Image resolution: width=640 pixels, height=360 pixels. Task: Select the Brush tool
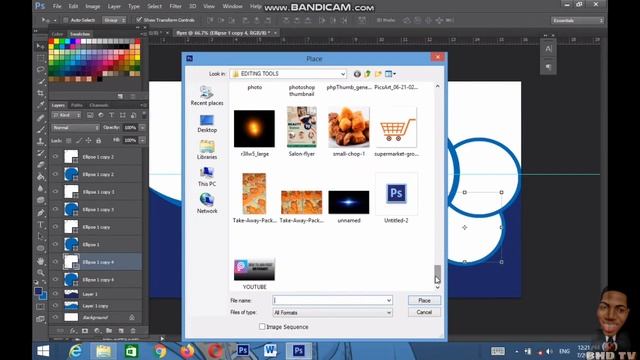pyautogui.click(x=40, y=130)
